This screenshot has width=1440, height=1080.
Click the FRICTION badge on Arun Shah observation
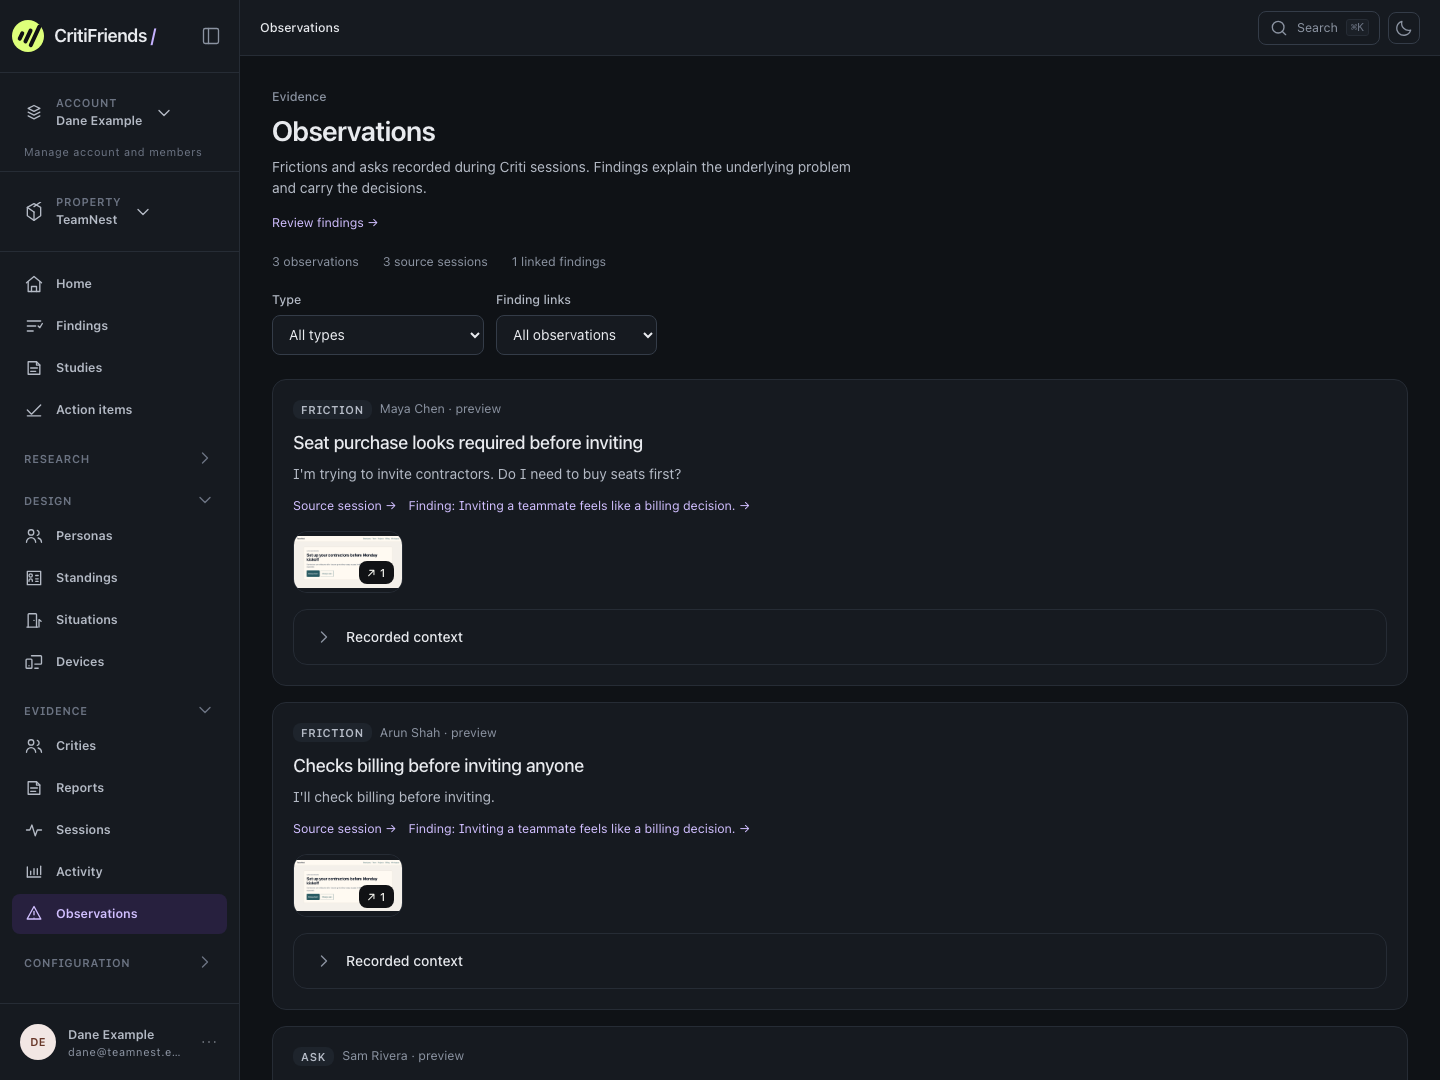[x=332, y=733]
